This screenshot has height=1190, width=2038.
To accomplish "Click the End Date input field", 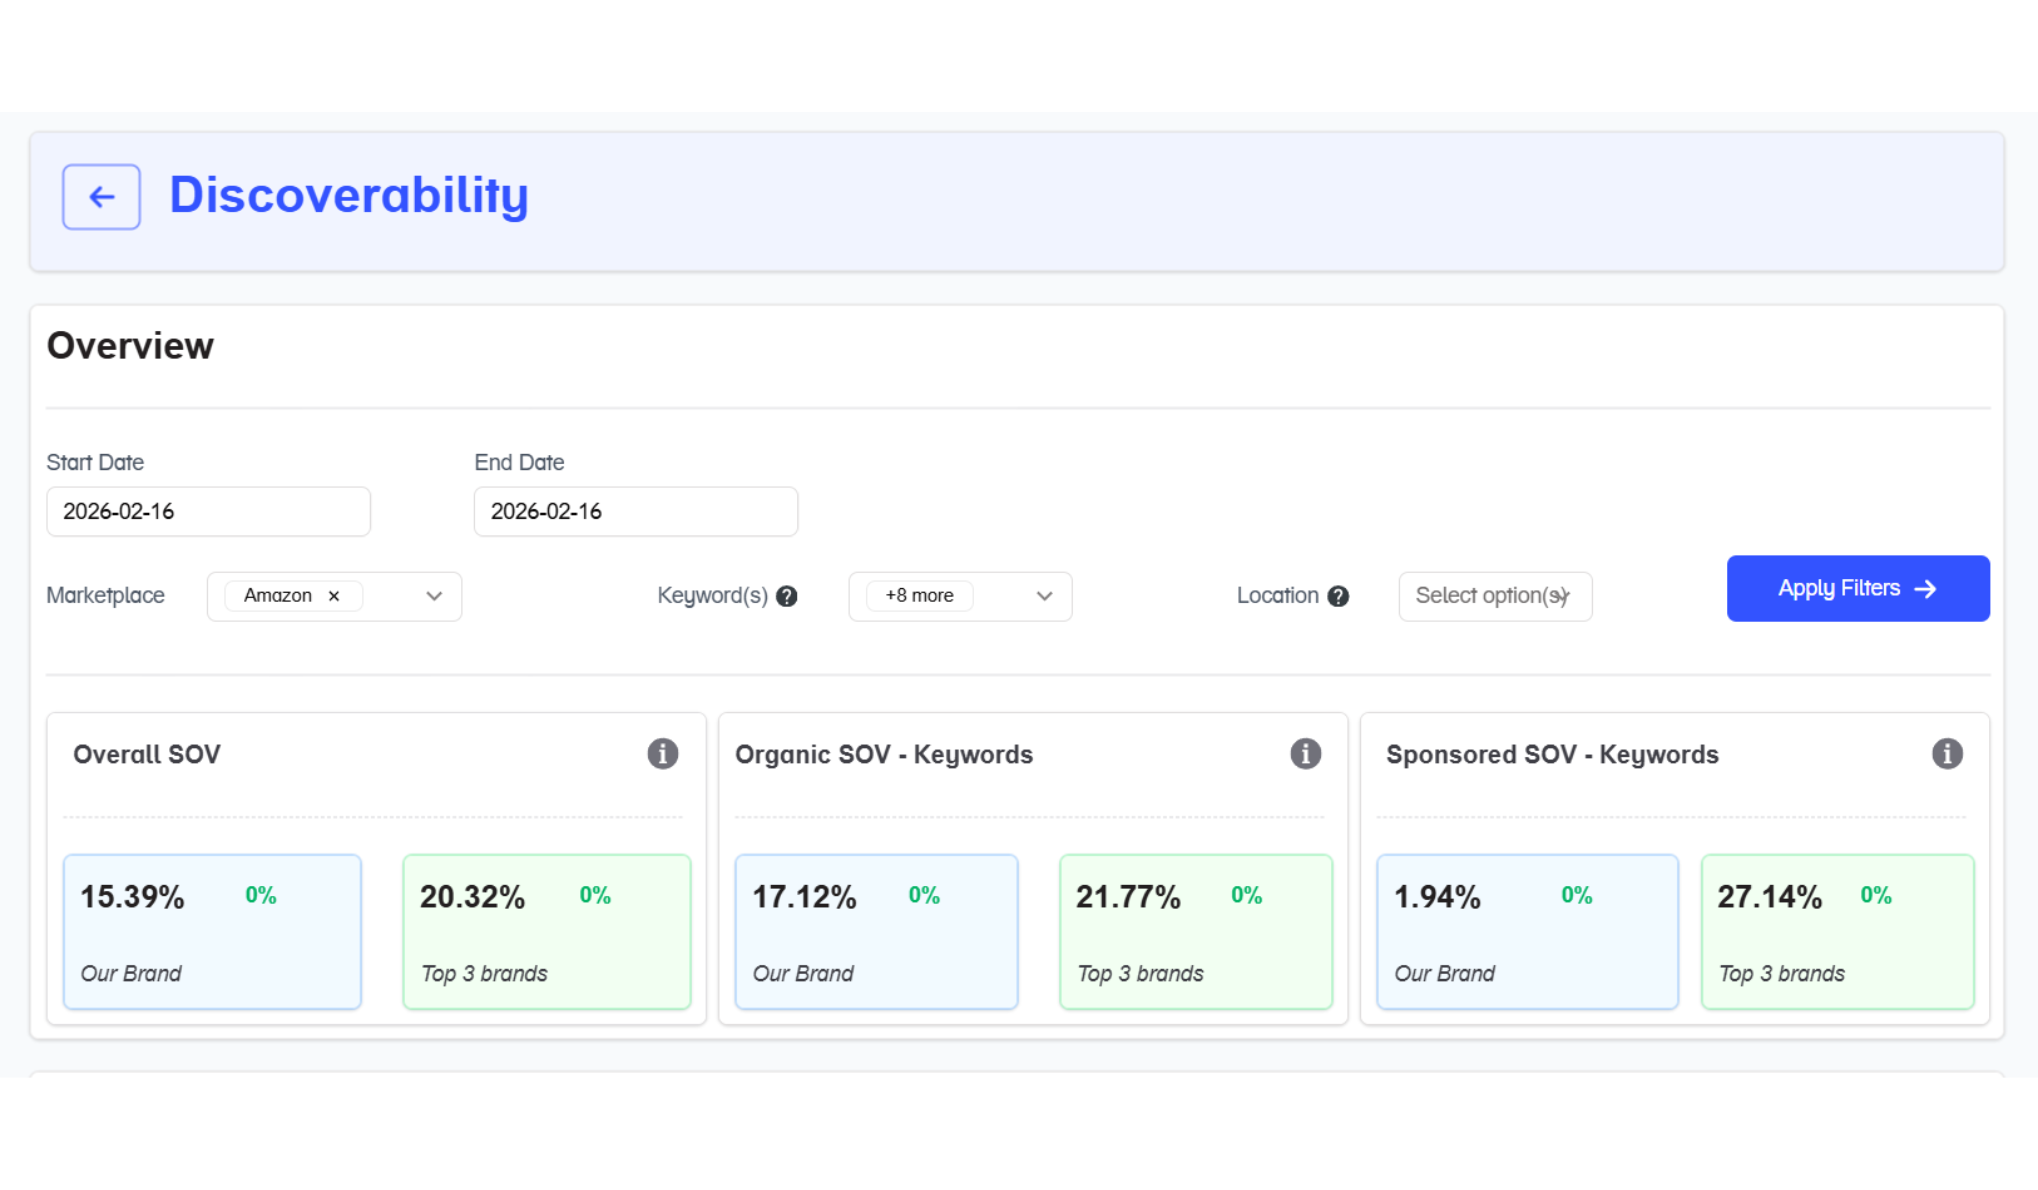I will click(x=635, y=512).
